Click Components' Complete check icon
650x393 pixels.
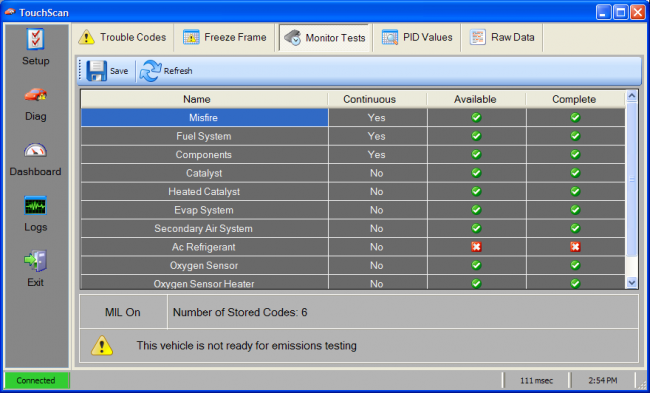(575, 154)
